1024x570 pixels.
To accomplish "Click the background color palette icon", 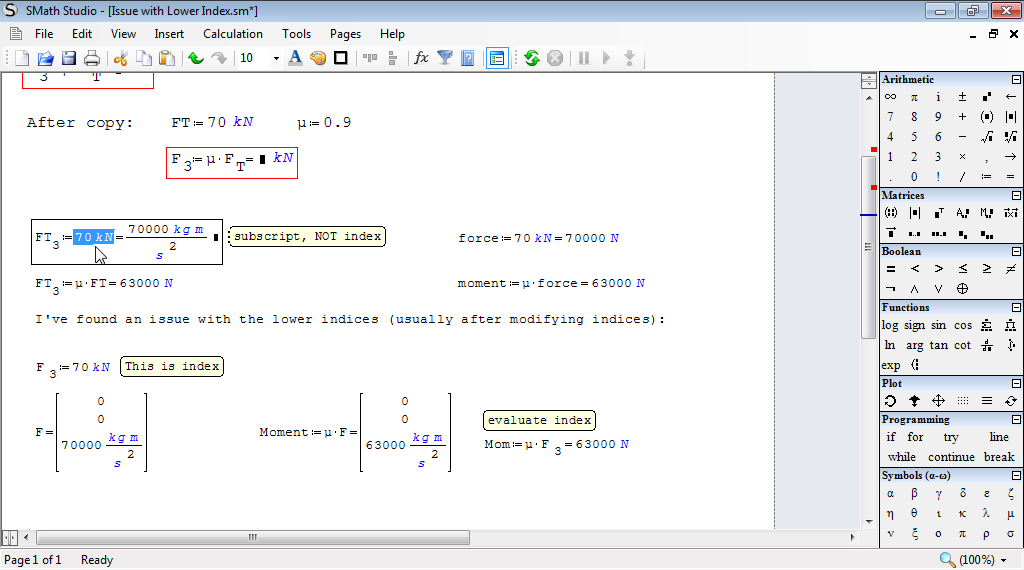I will (x=318, y=58).
